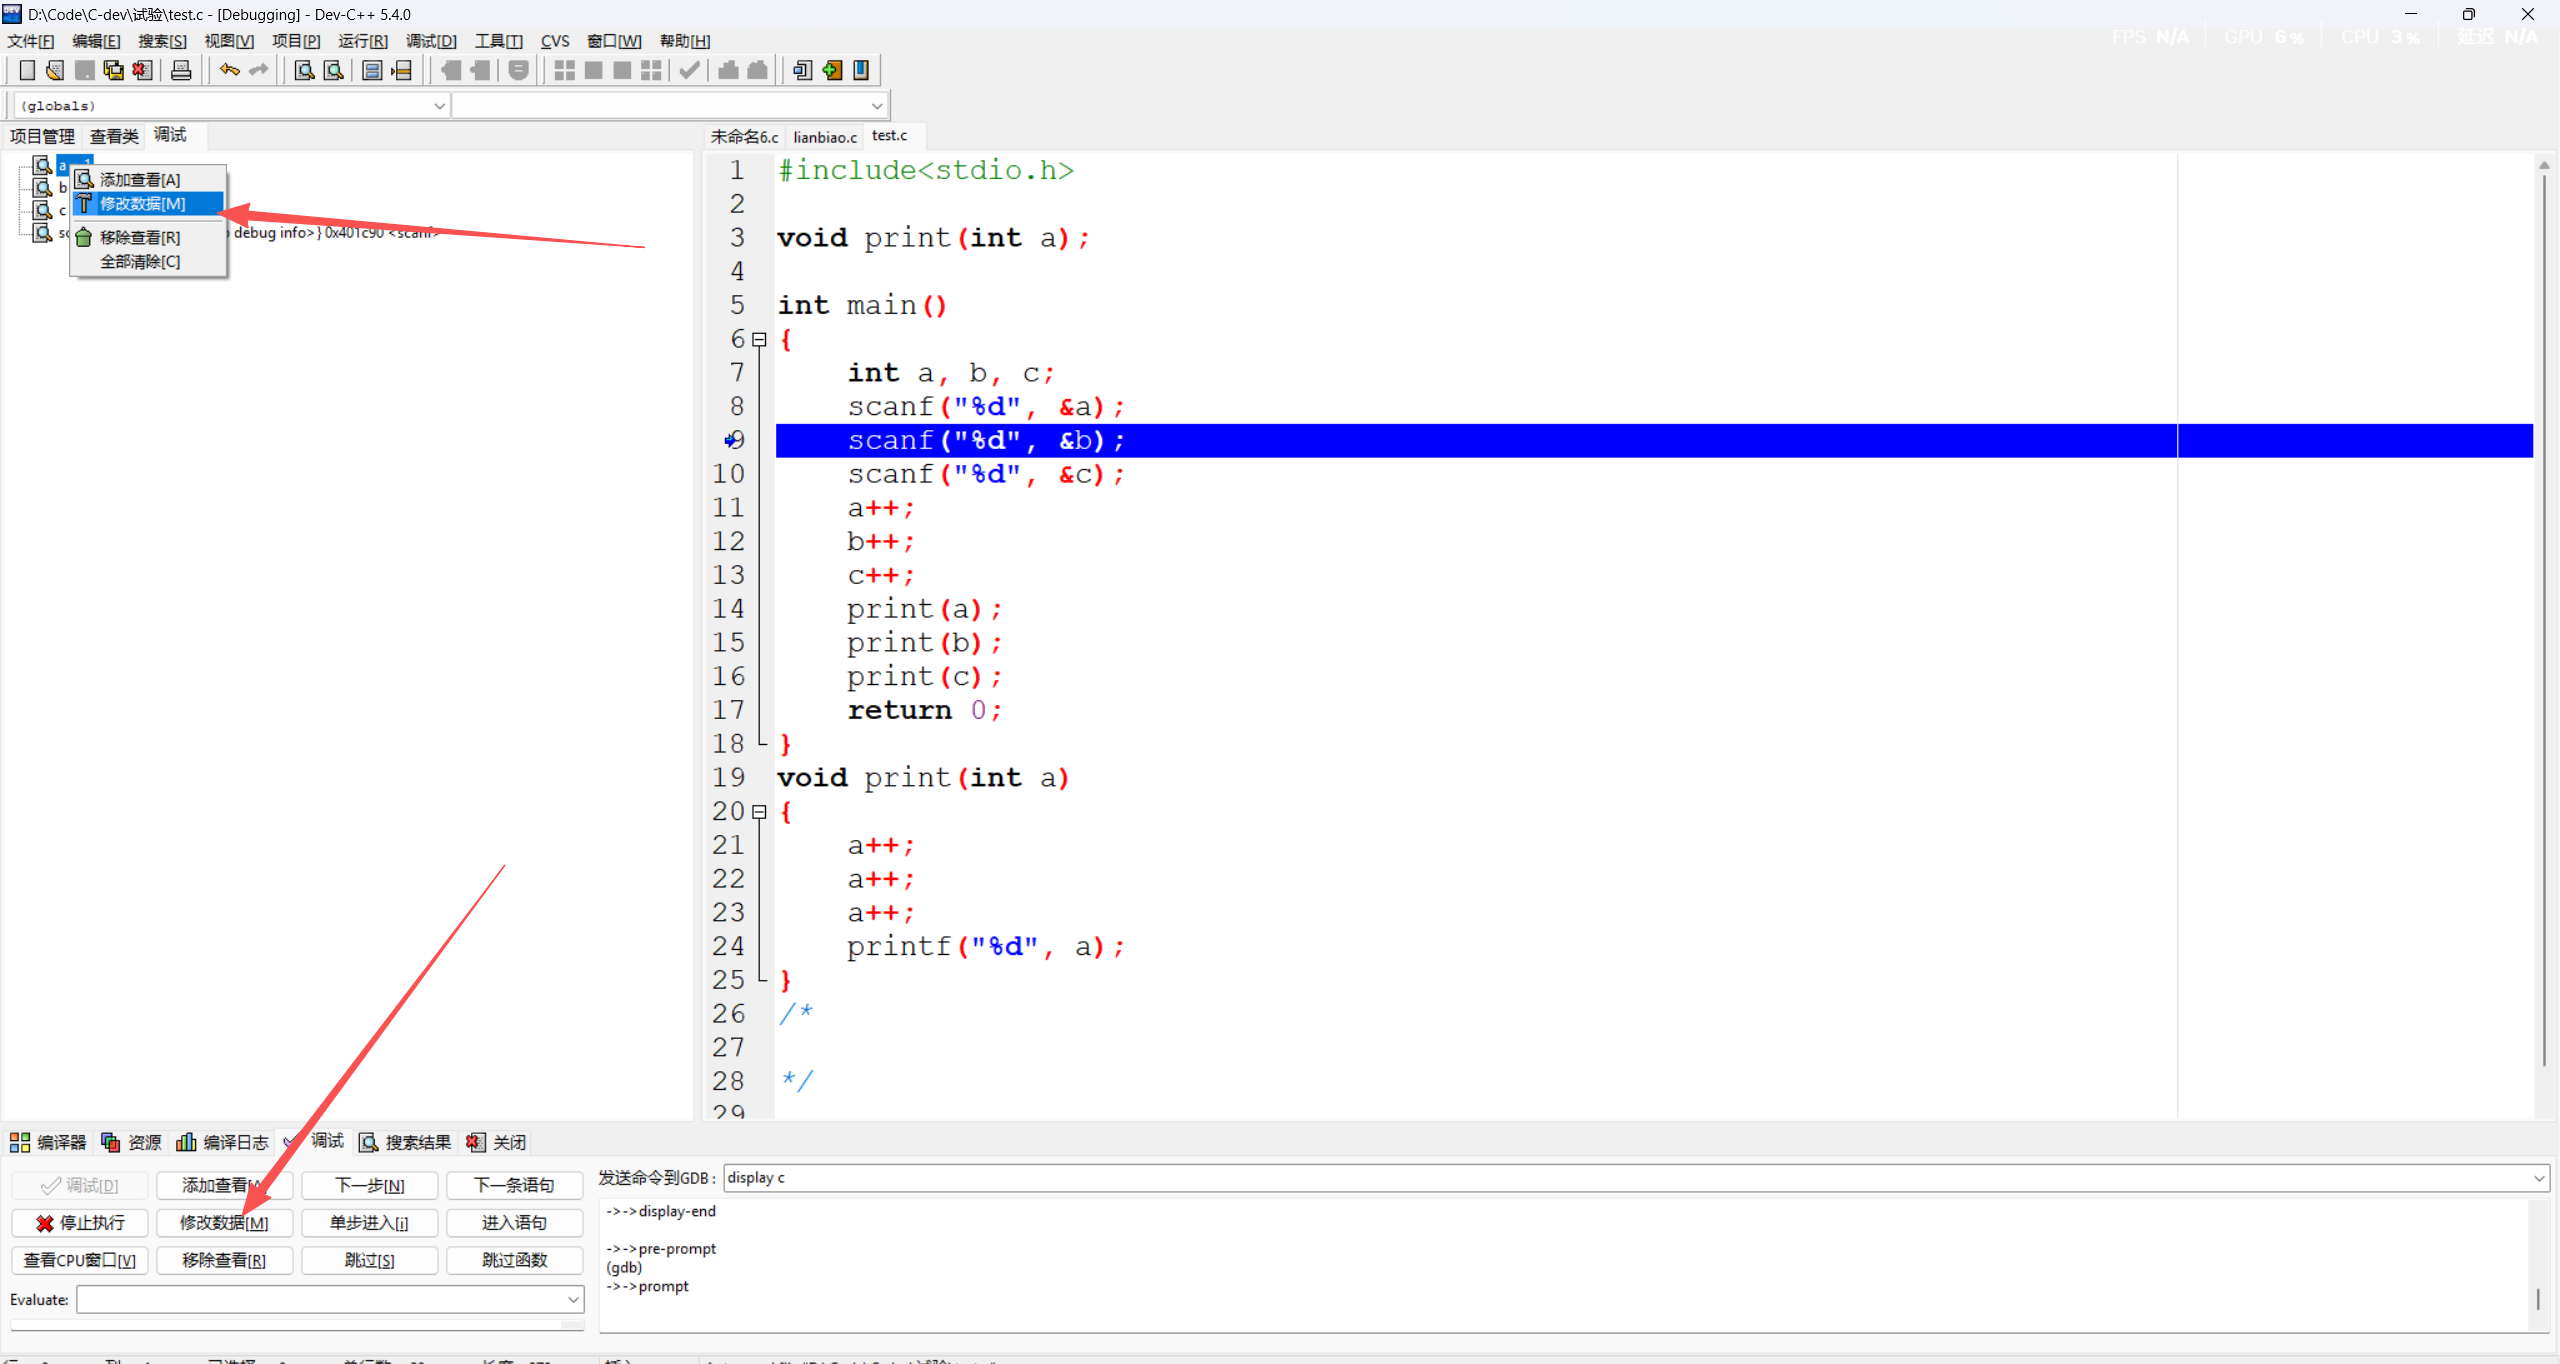
Task: Click the 跳过[S] skip button
Action: click(x=370, y=1260)
